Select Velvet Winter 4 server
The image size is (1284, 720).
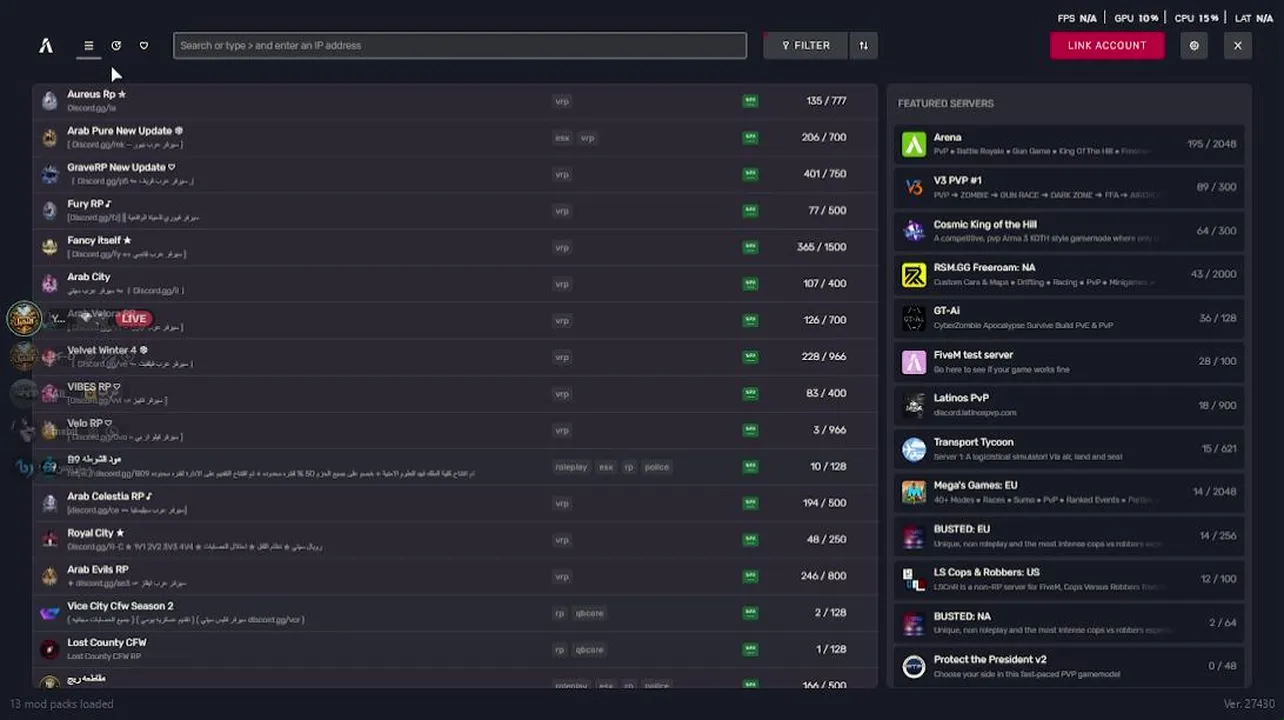[455, 357]
